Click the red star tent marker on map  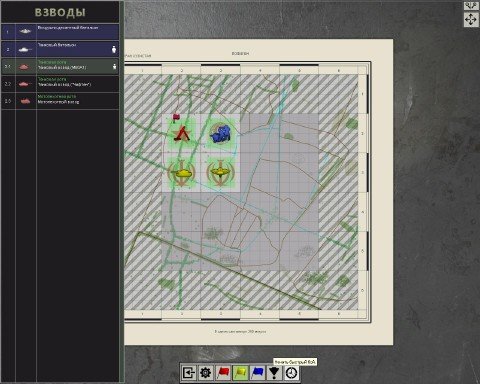pos(181,133)
